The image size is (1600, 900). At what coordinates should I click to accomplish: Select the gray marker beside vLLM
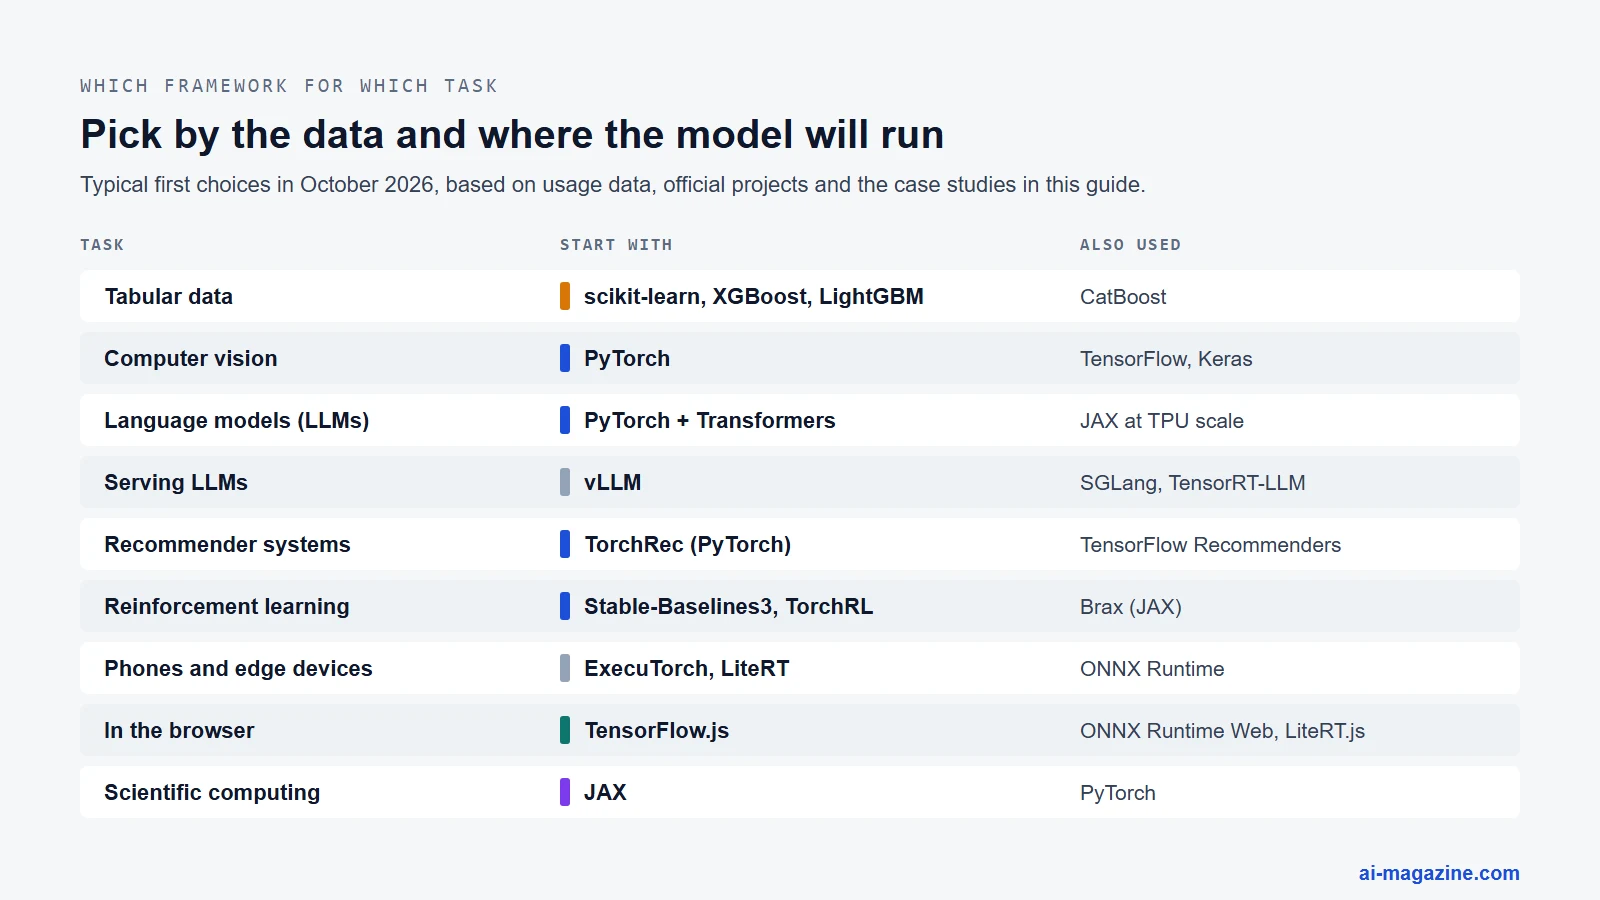pos(565,482)
